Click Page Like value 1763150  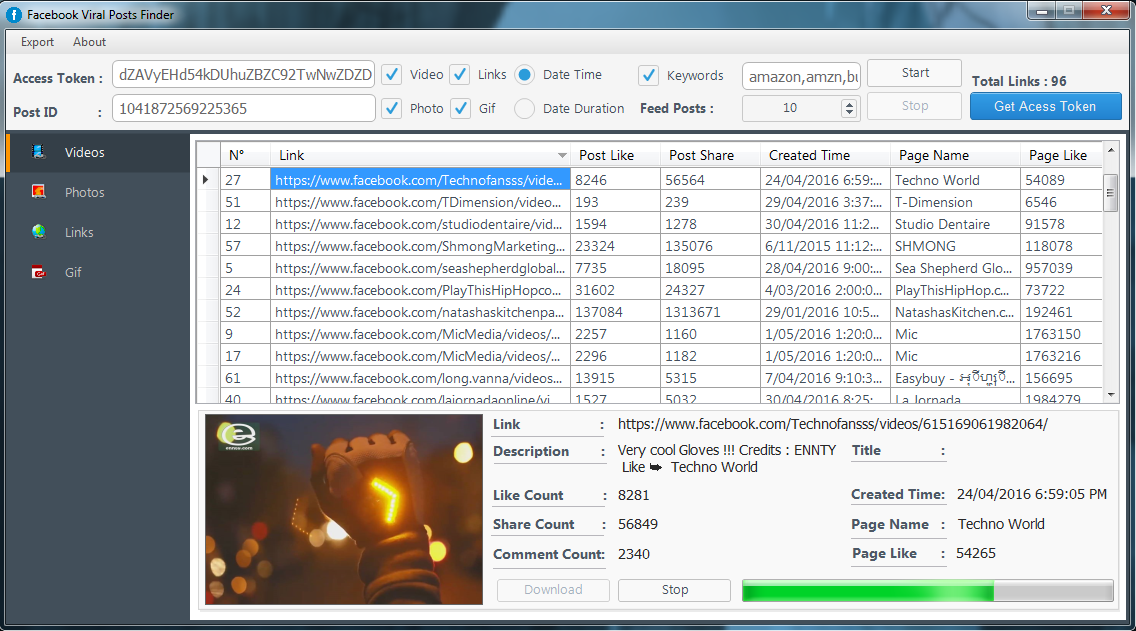pyautogui.click(x=1061, y=334)
